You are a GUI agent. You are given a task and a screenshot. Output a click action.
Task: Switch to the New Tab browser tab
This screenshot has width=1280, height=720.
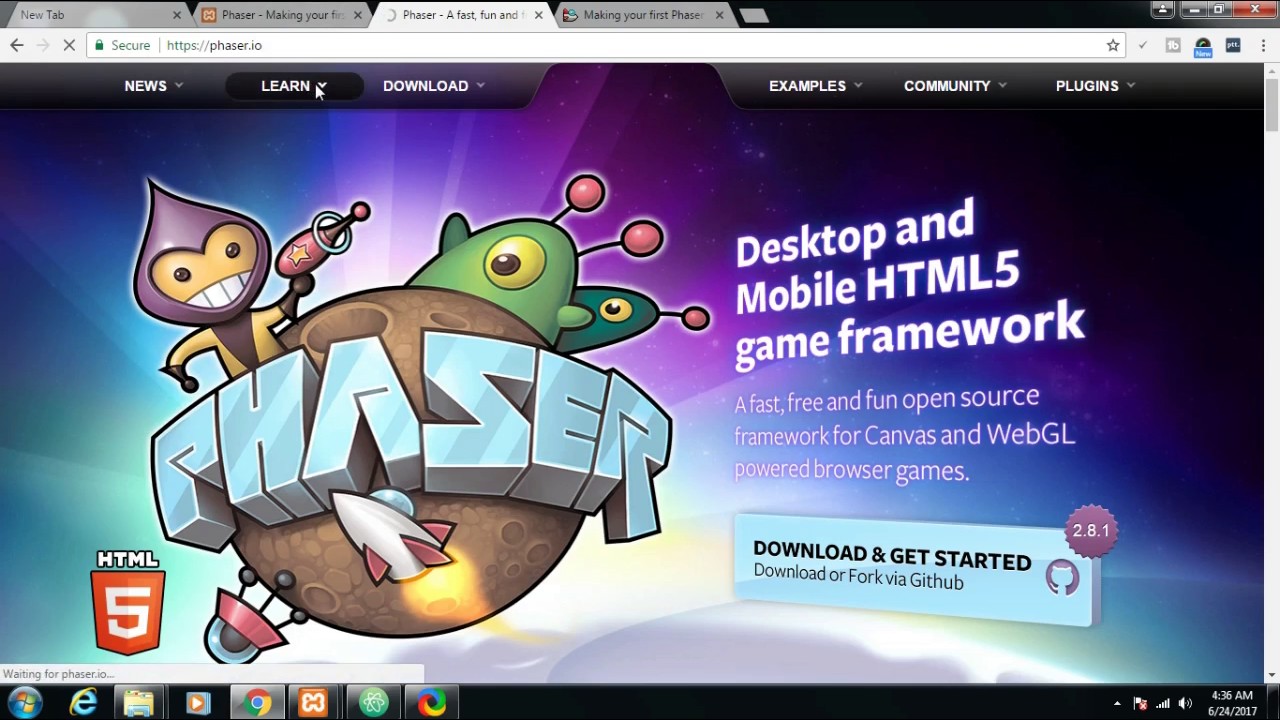point(90,15)
